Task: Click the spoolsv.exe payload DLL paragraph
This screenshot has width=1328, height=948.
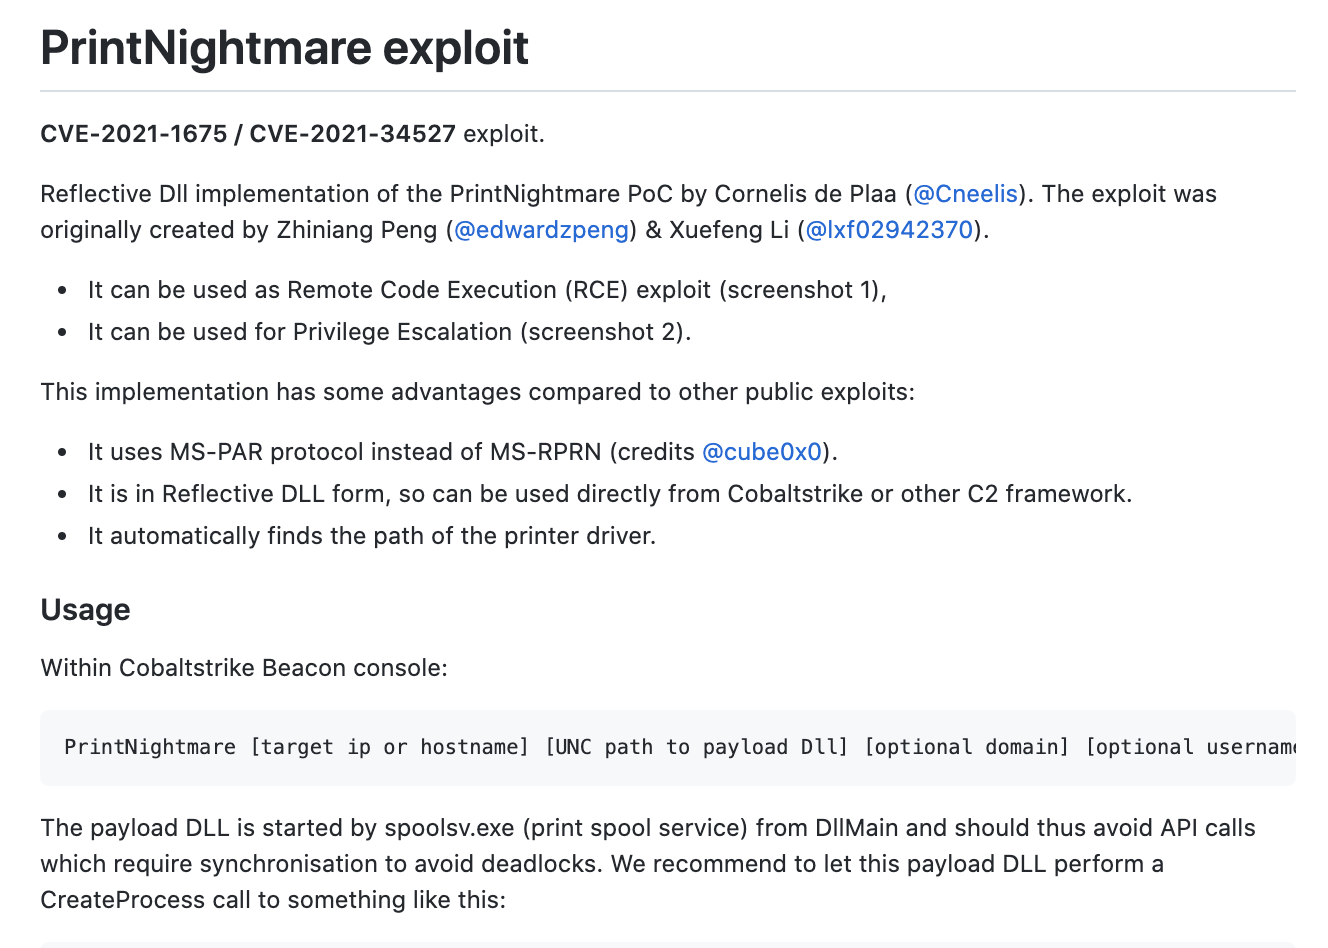Action: pos(647,828)
